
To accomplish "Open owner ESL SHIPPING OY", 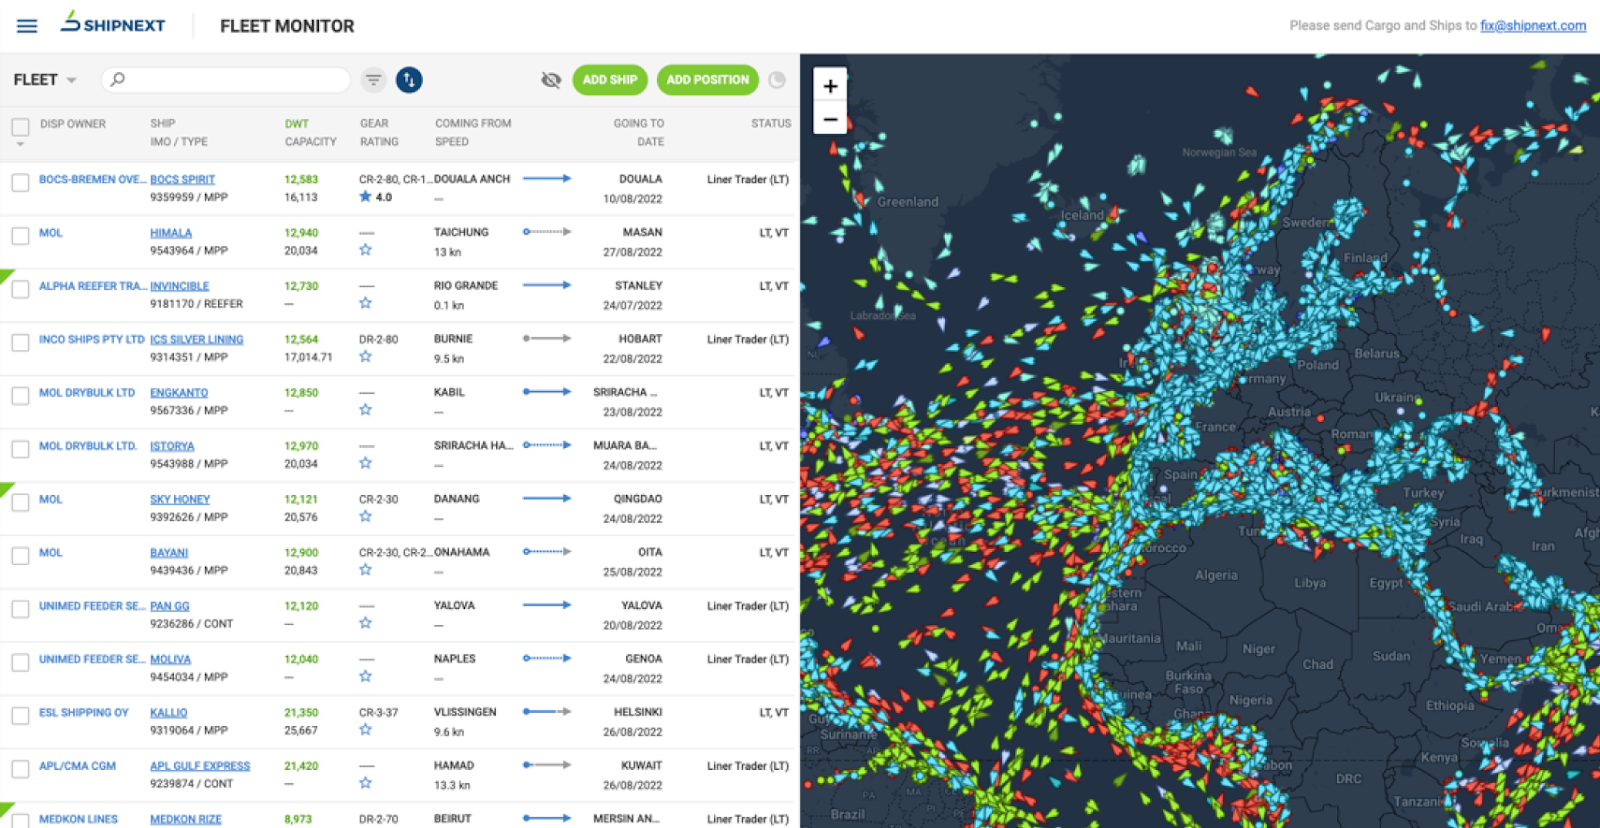I will 84,713.
